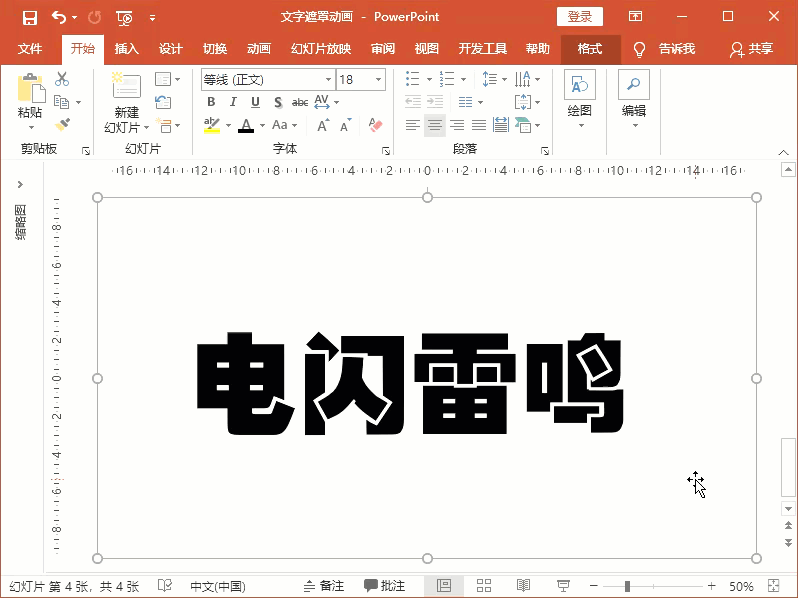Adjust the zoom slider handle
798x598 pixels.
pyautogui.click(x=627, y=586)
